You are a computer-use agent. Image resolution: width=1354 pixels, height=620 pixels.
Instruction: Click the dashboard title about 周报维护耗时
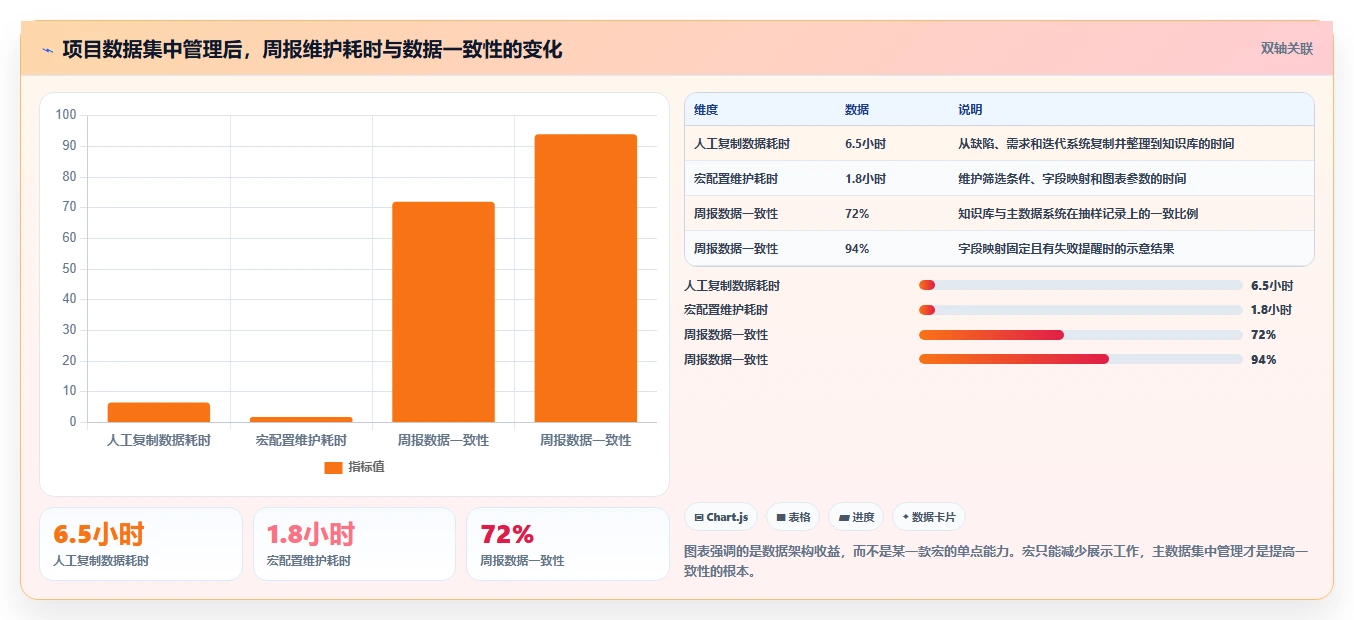[x=312, y=49]
